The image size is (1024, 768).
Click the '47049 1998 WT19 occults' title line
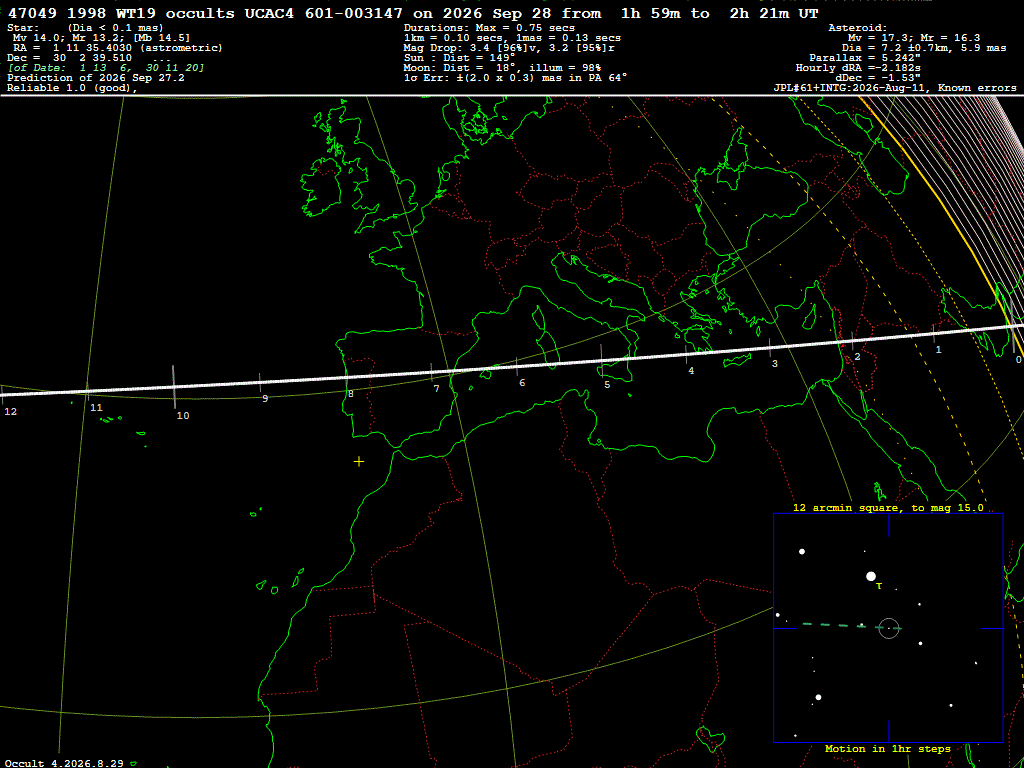coord(121,14)
